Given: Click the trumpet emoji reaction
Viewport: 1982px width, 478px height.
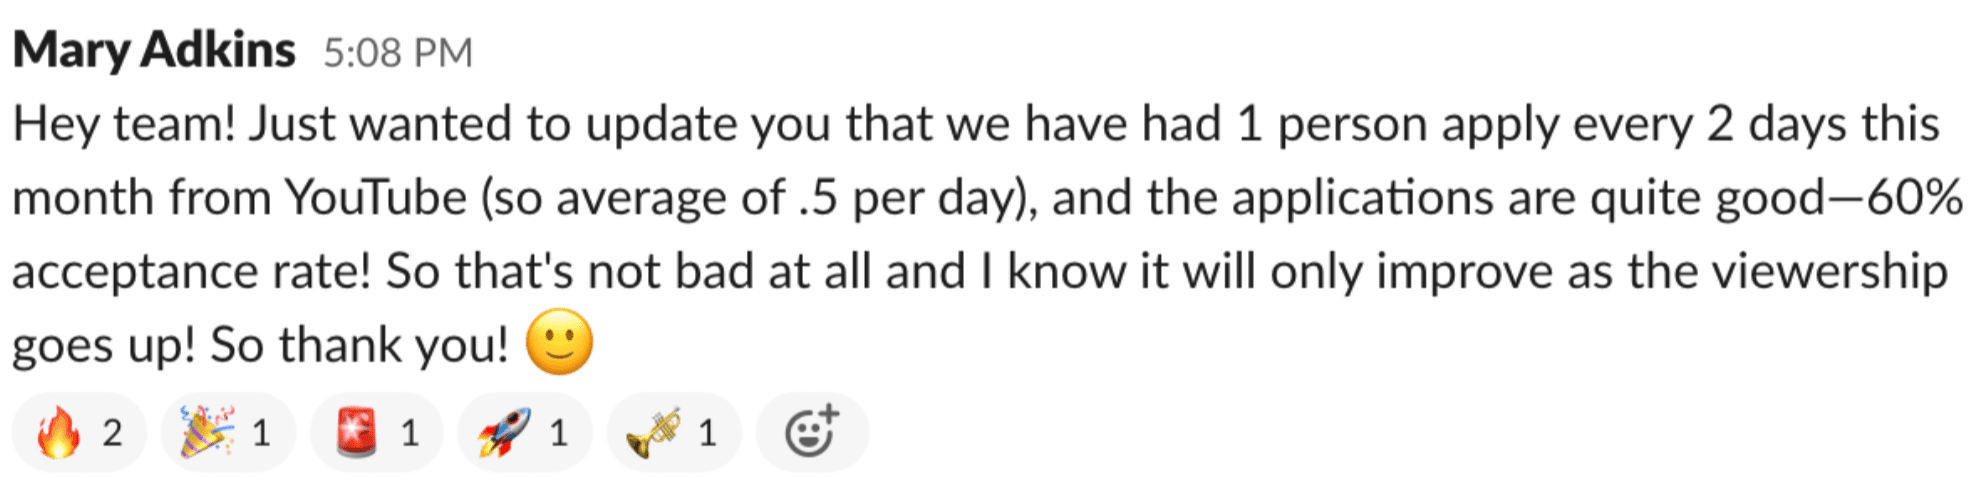Looking at the screenshot, I should 653,433.
